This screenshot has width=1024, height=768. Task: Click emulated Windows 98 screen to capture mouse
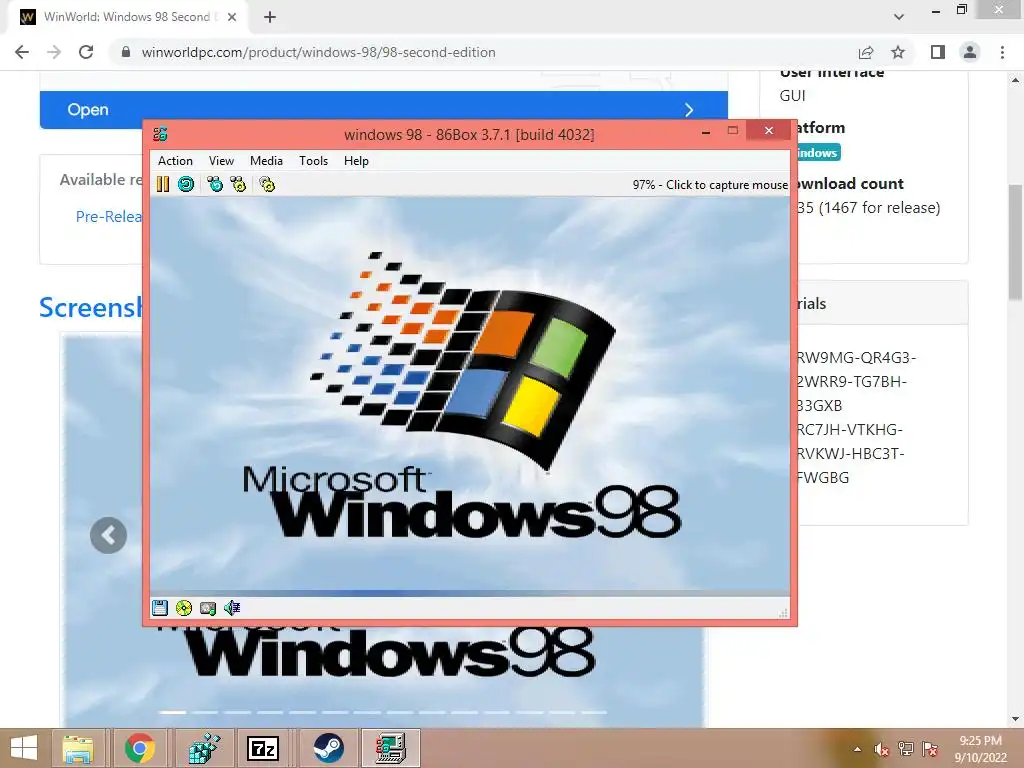coord(470,394)
